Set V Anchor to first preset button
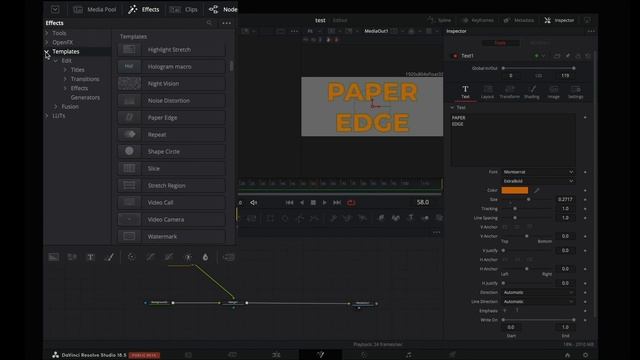This screenshot has width=640, height=360. coord(505,227)
